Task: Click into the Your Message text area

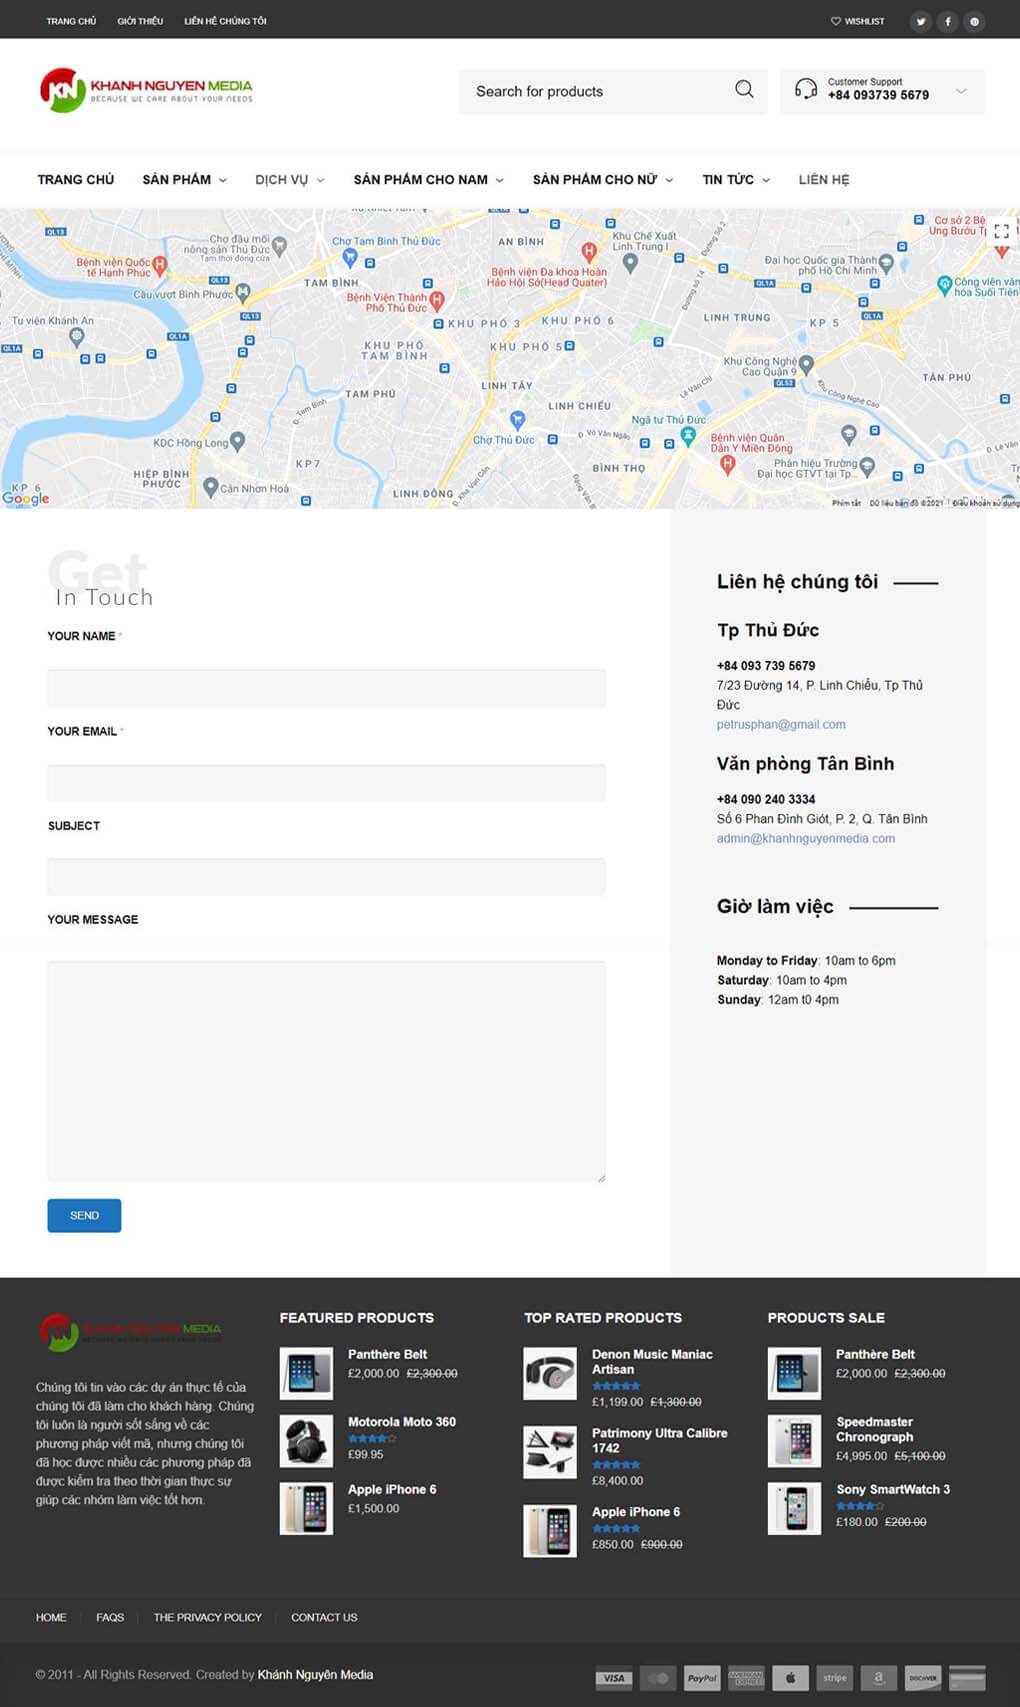Action: 326,1071
